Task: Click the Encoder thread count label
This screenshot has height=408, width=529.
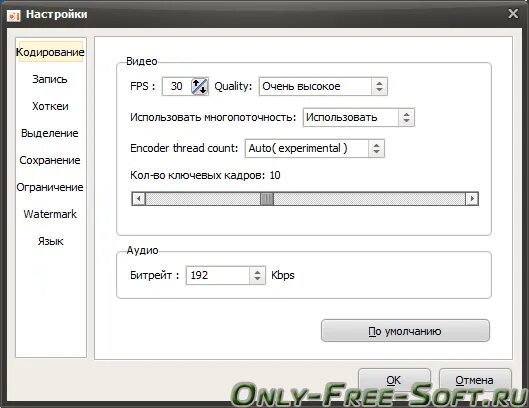Action: click(184, 148)
